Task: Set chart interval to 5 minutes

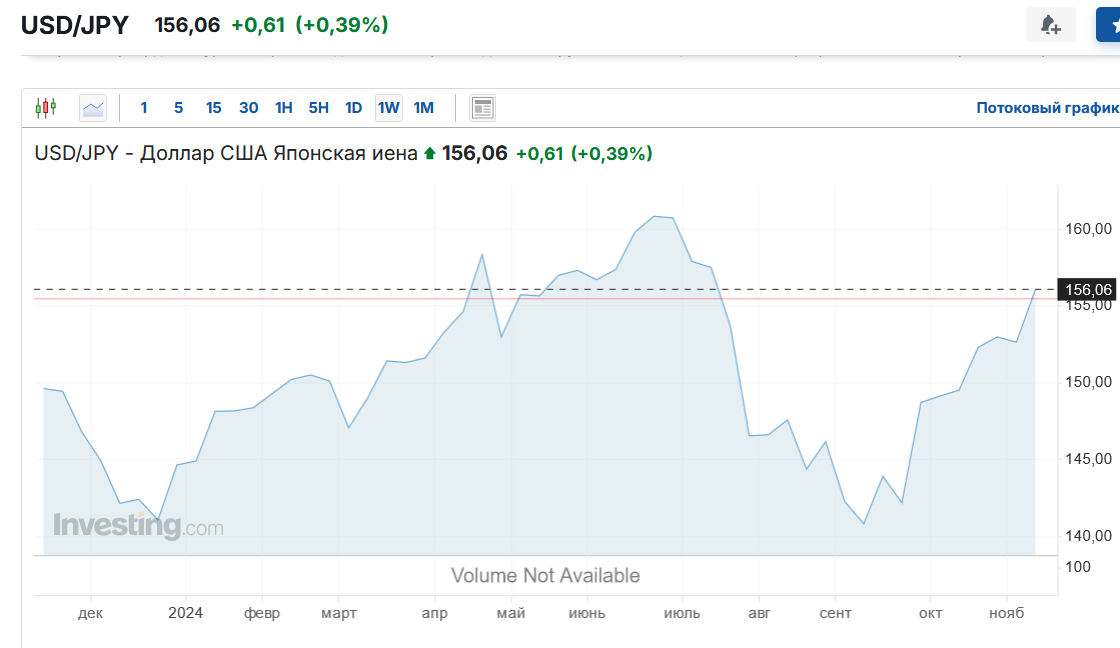Action: point(178,108)
